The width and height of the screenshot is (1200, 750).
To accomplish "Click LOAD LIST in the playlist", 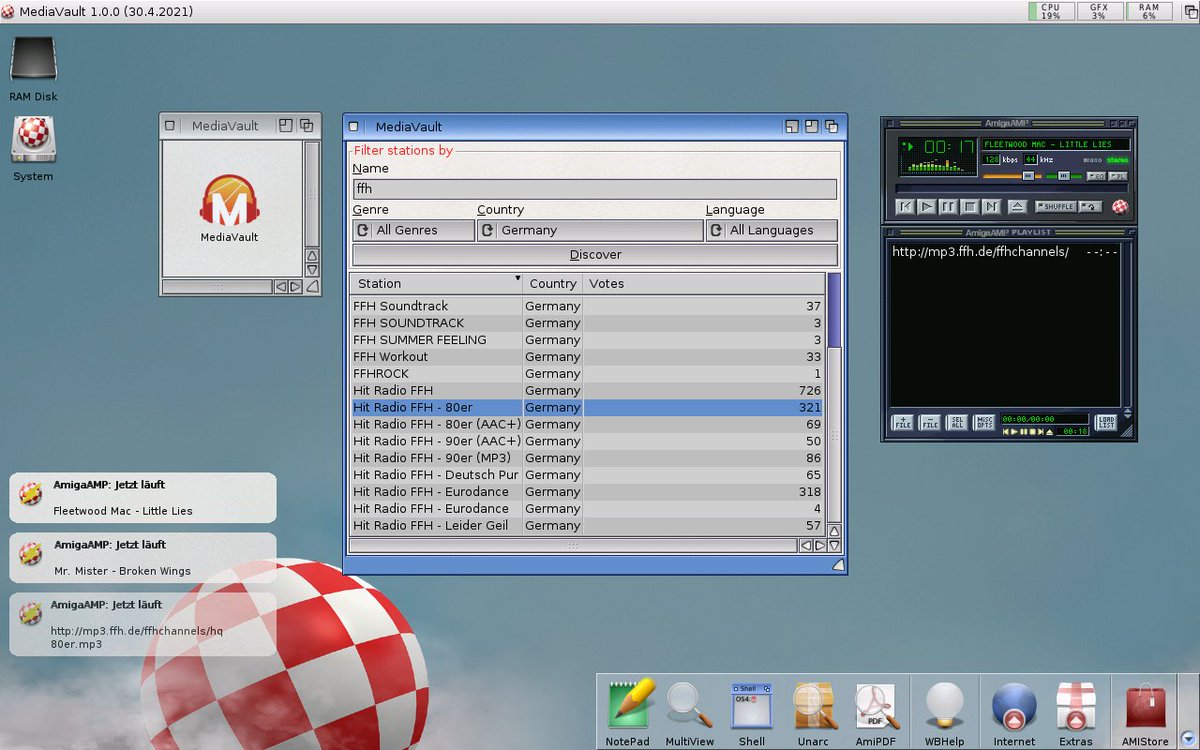I will point(1106,422).
